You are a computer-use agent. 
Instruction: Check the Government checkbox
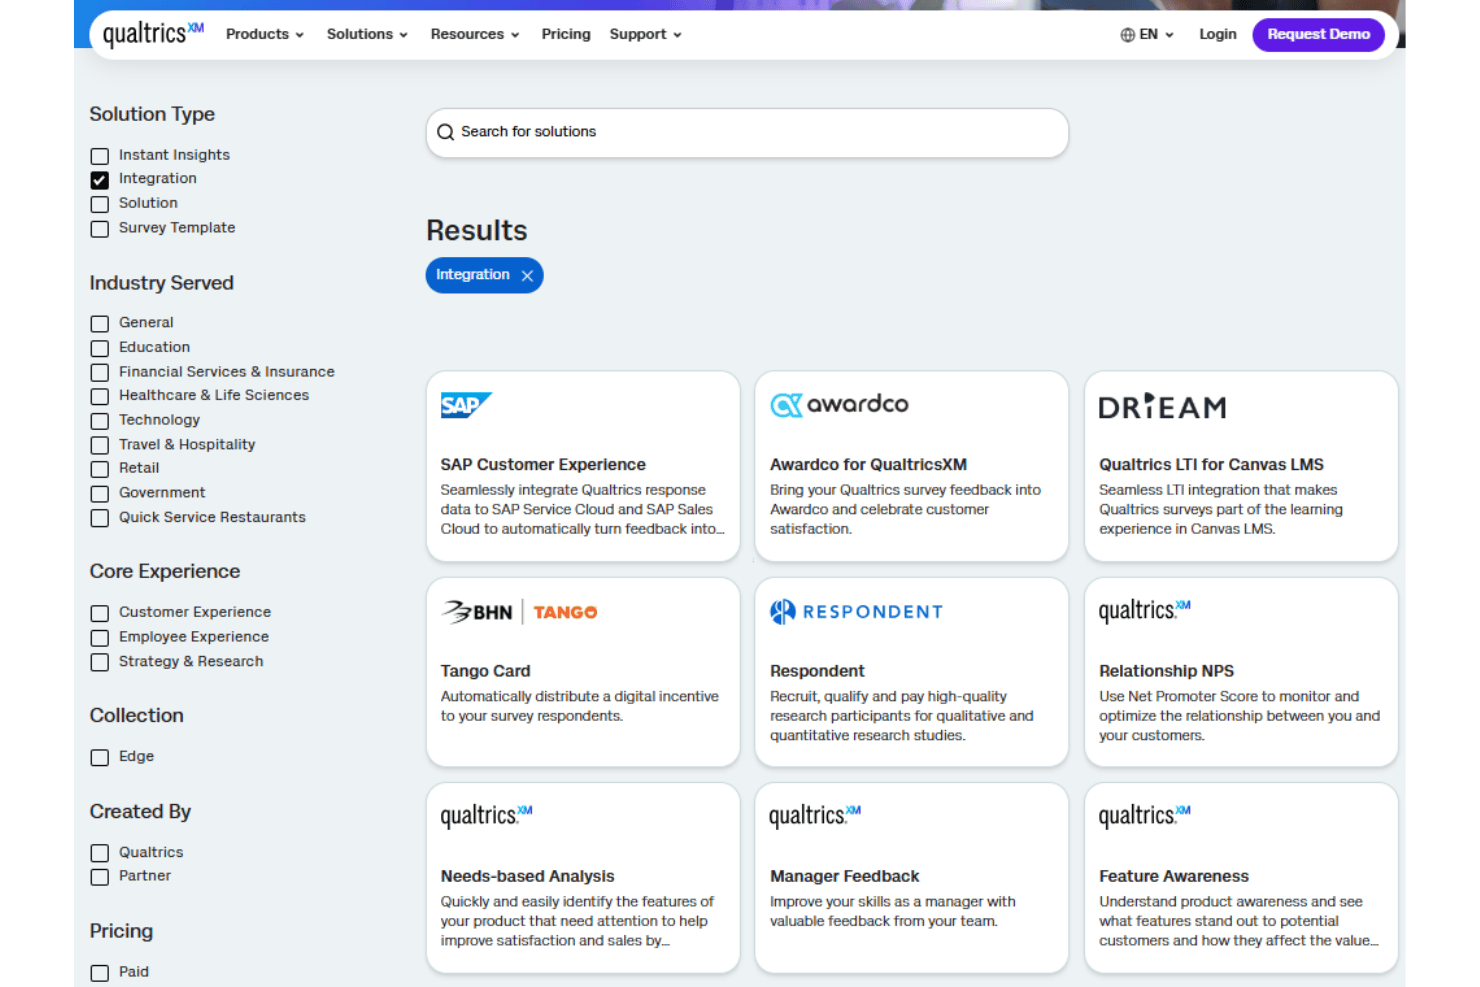tap(100, 494)
